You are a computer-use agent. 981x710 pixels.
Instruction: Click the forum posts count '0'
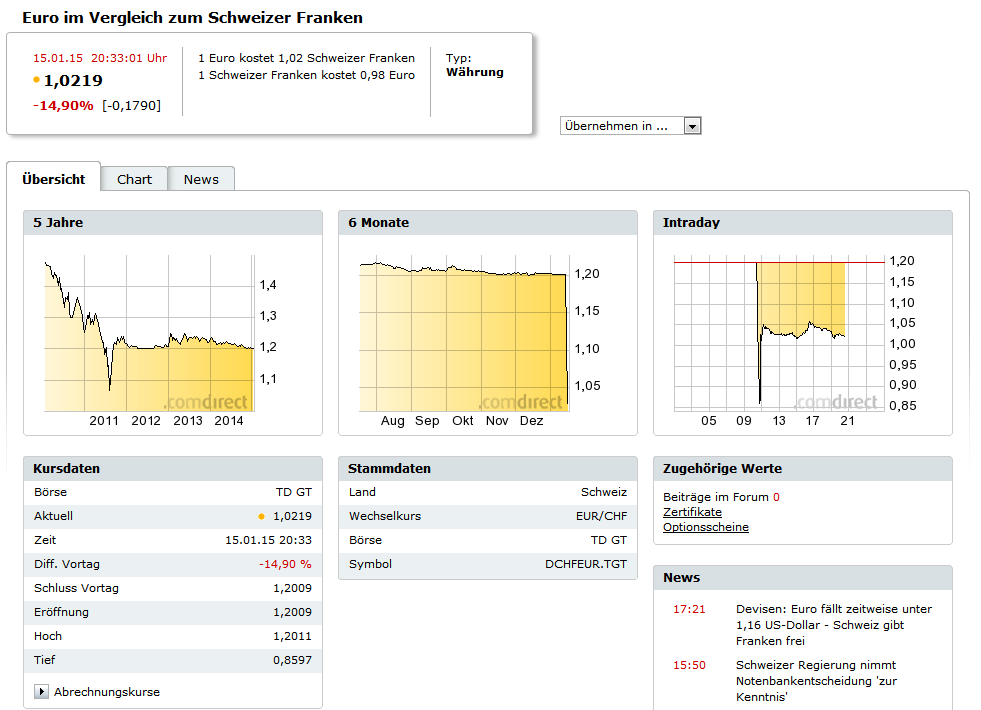point(776,497)
